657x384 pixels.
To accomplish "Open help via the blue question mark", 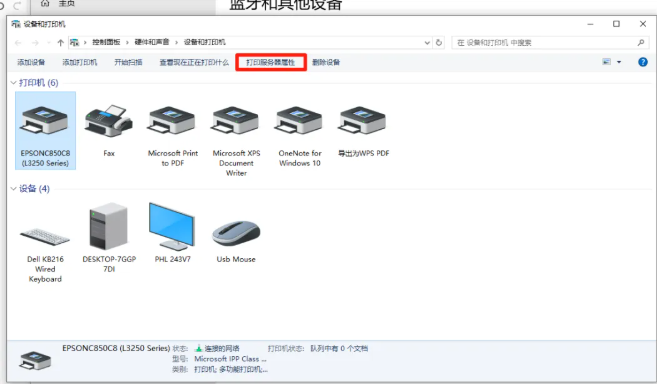I will tap(643, 62).
